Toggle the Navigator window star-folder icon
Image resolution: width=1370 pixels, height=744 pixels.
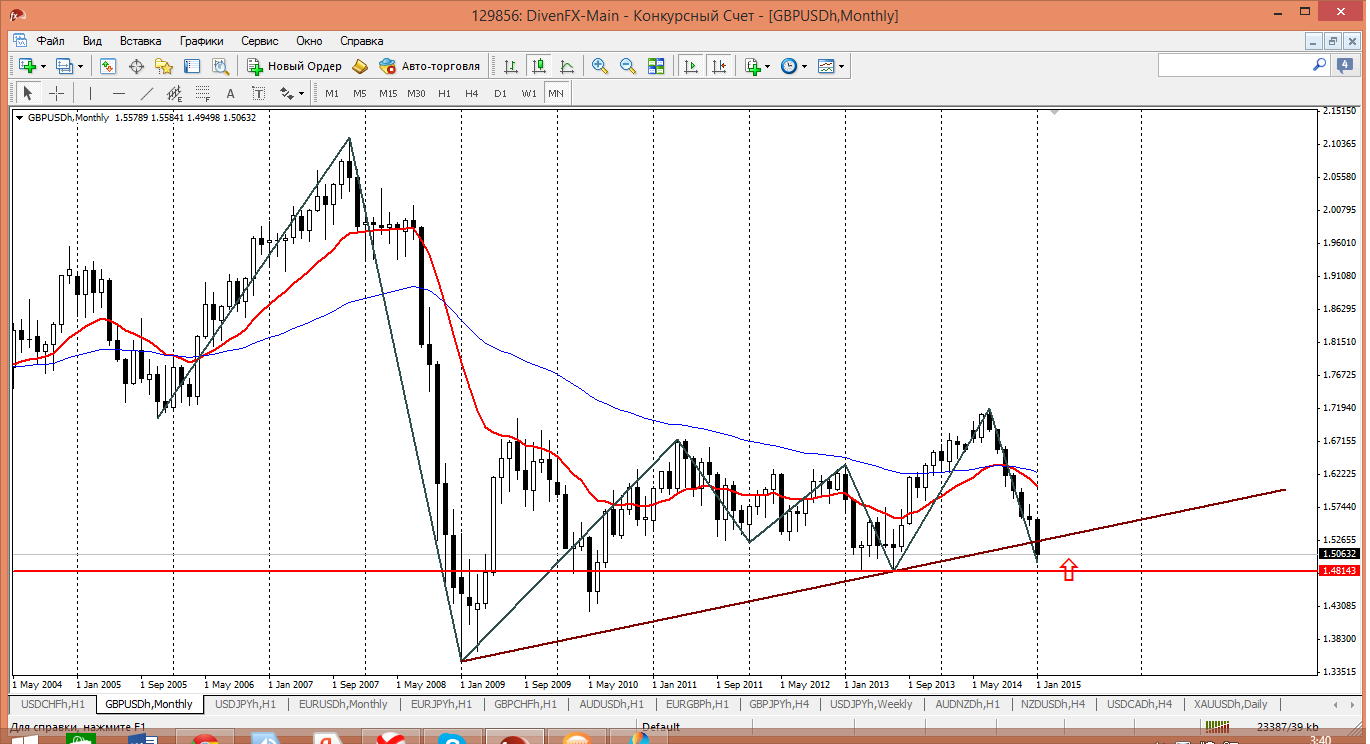[x=164, y=66]
